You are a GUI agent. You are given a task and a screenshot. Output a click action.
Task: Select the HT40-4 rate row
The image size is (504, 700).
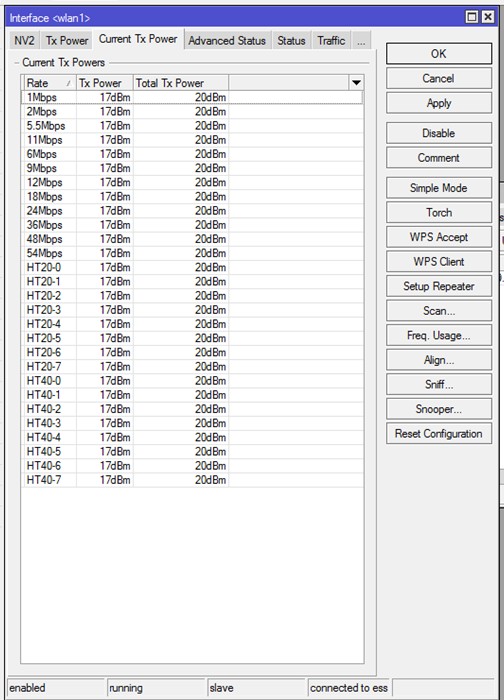click(192, 438)
